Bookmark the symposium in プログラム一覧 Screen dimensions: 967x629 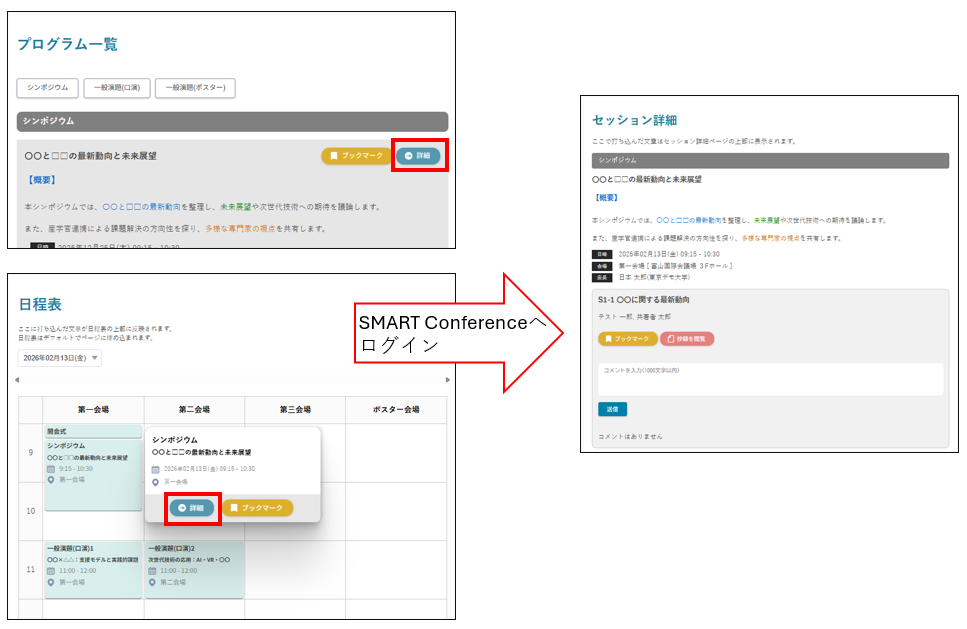click(x=357, y=156)
